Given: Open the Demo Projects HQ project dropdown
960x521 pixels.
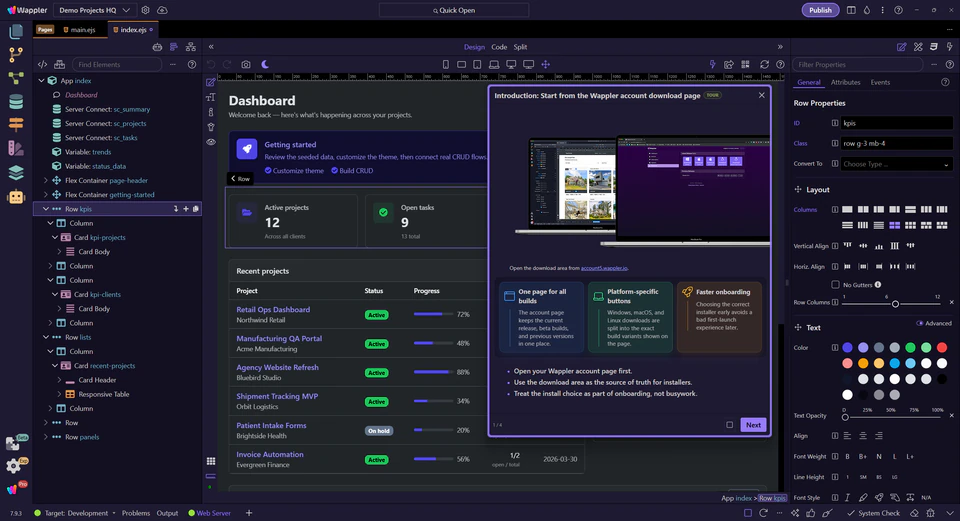Looking at the screenshot, I should point(94,10).
